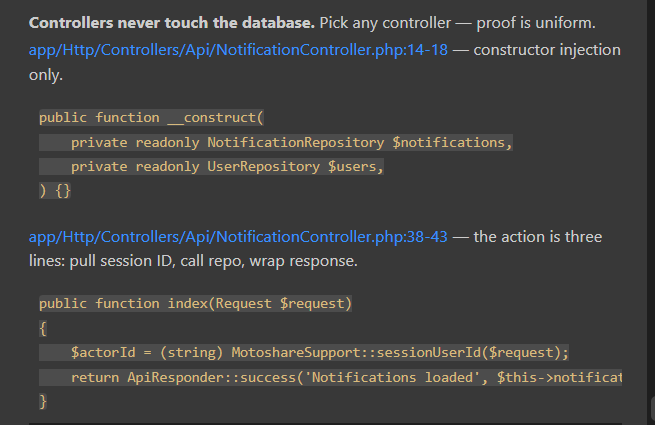Click the bold "Controllers never touch the database" text
655x425 pixels.
pyautogui.click(x=172, y=23)
